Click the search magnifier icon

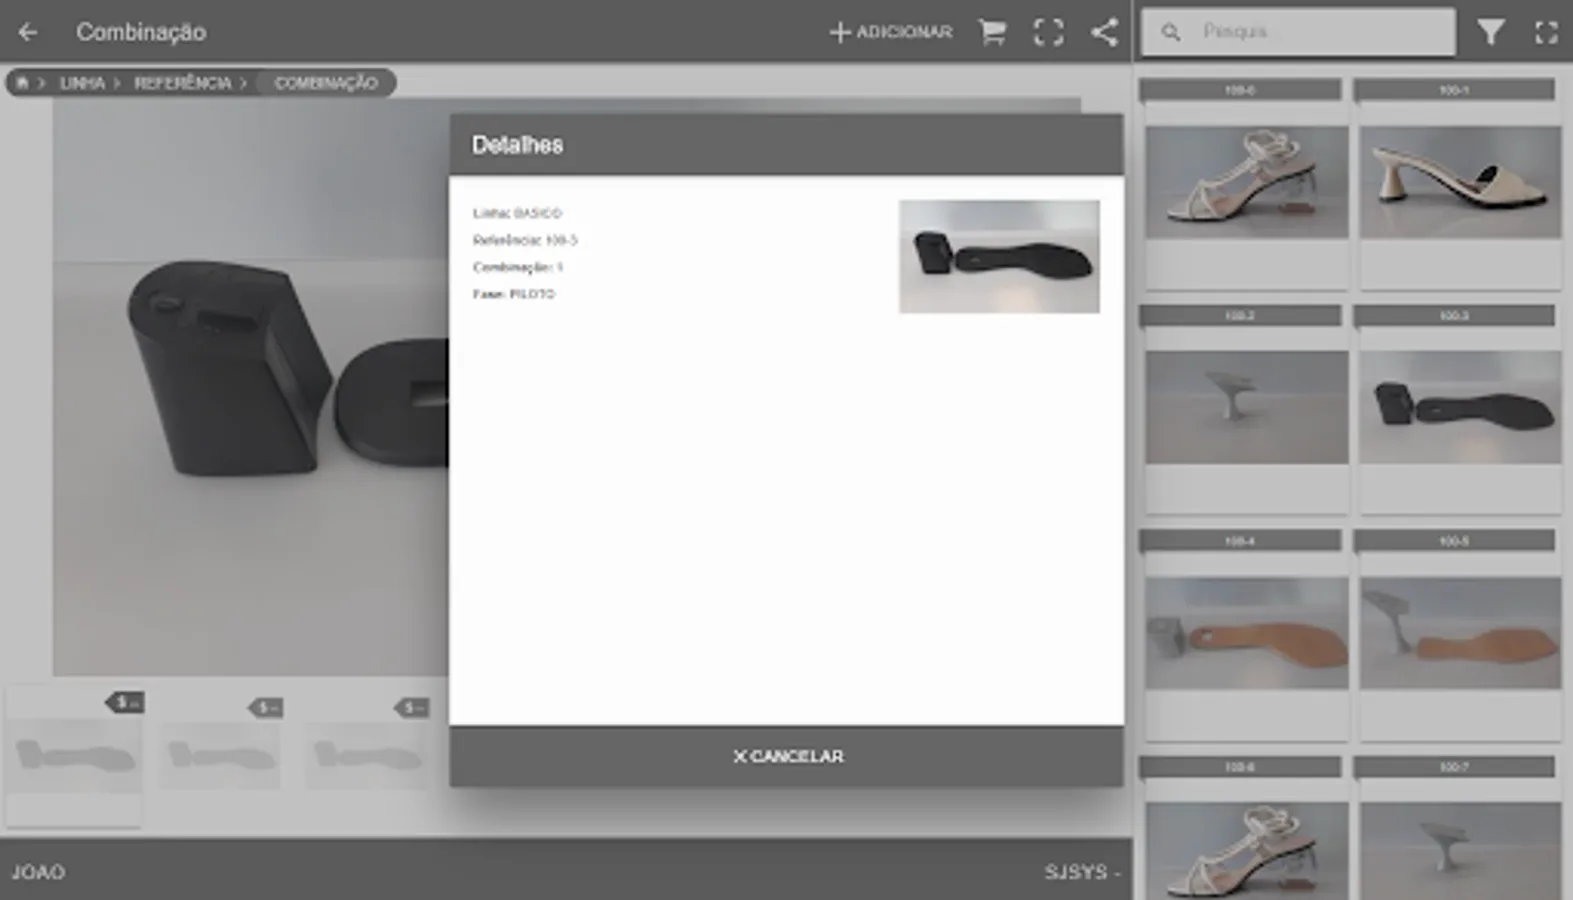1171,32
